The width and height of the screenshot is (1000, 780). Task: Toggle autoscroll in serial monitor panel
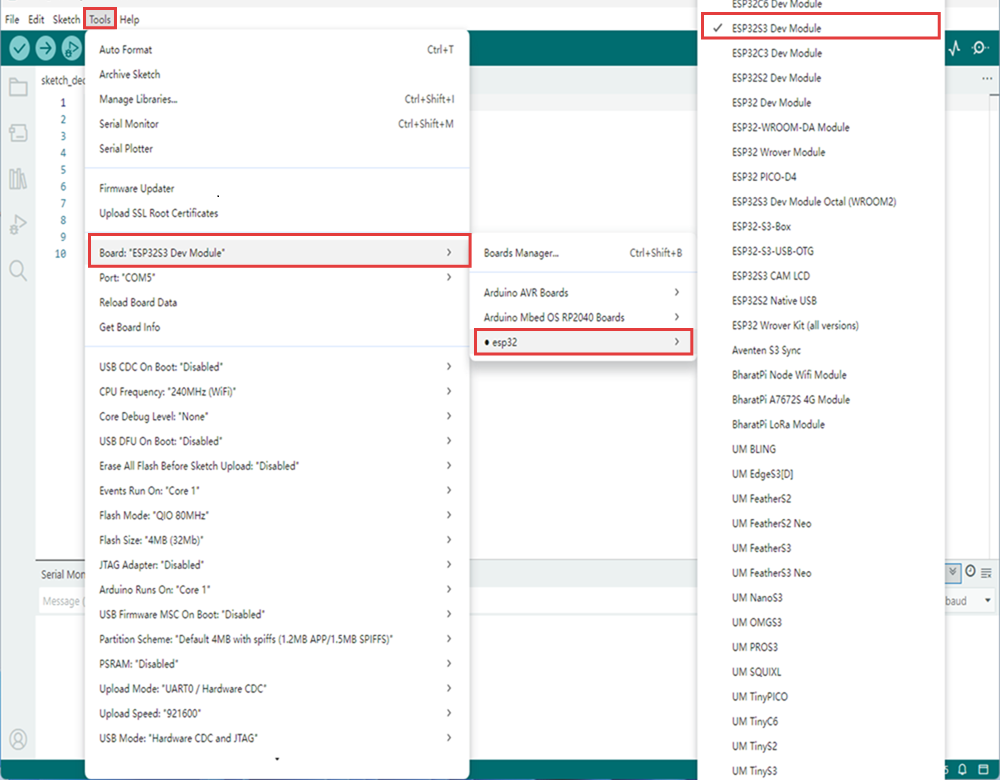(952, 571)
